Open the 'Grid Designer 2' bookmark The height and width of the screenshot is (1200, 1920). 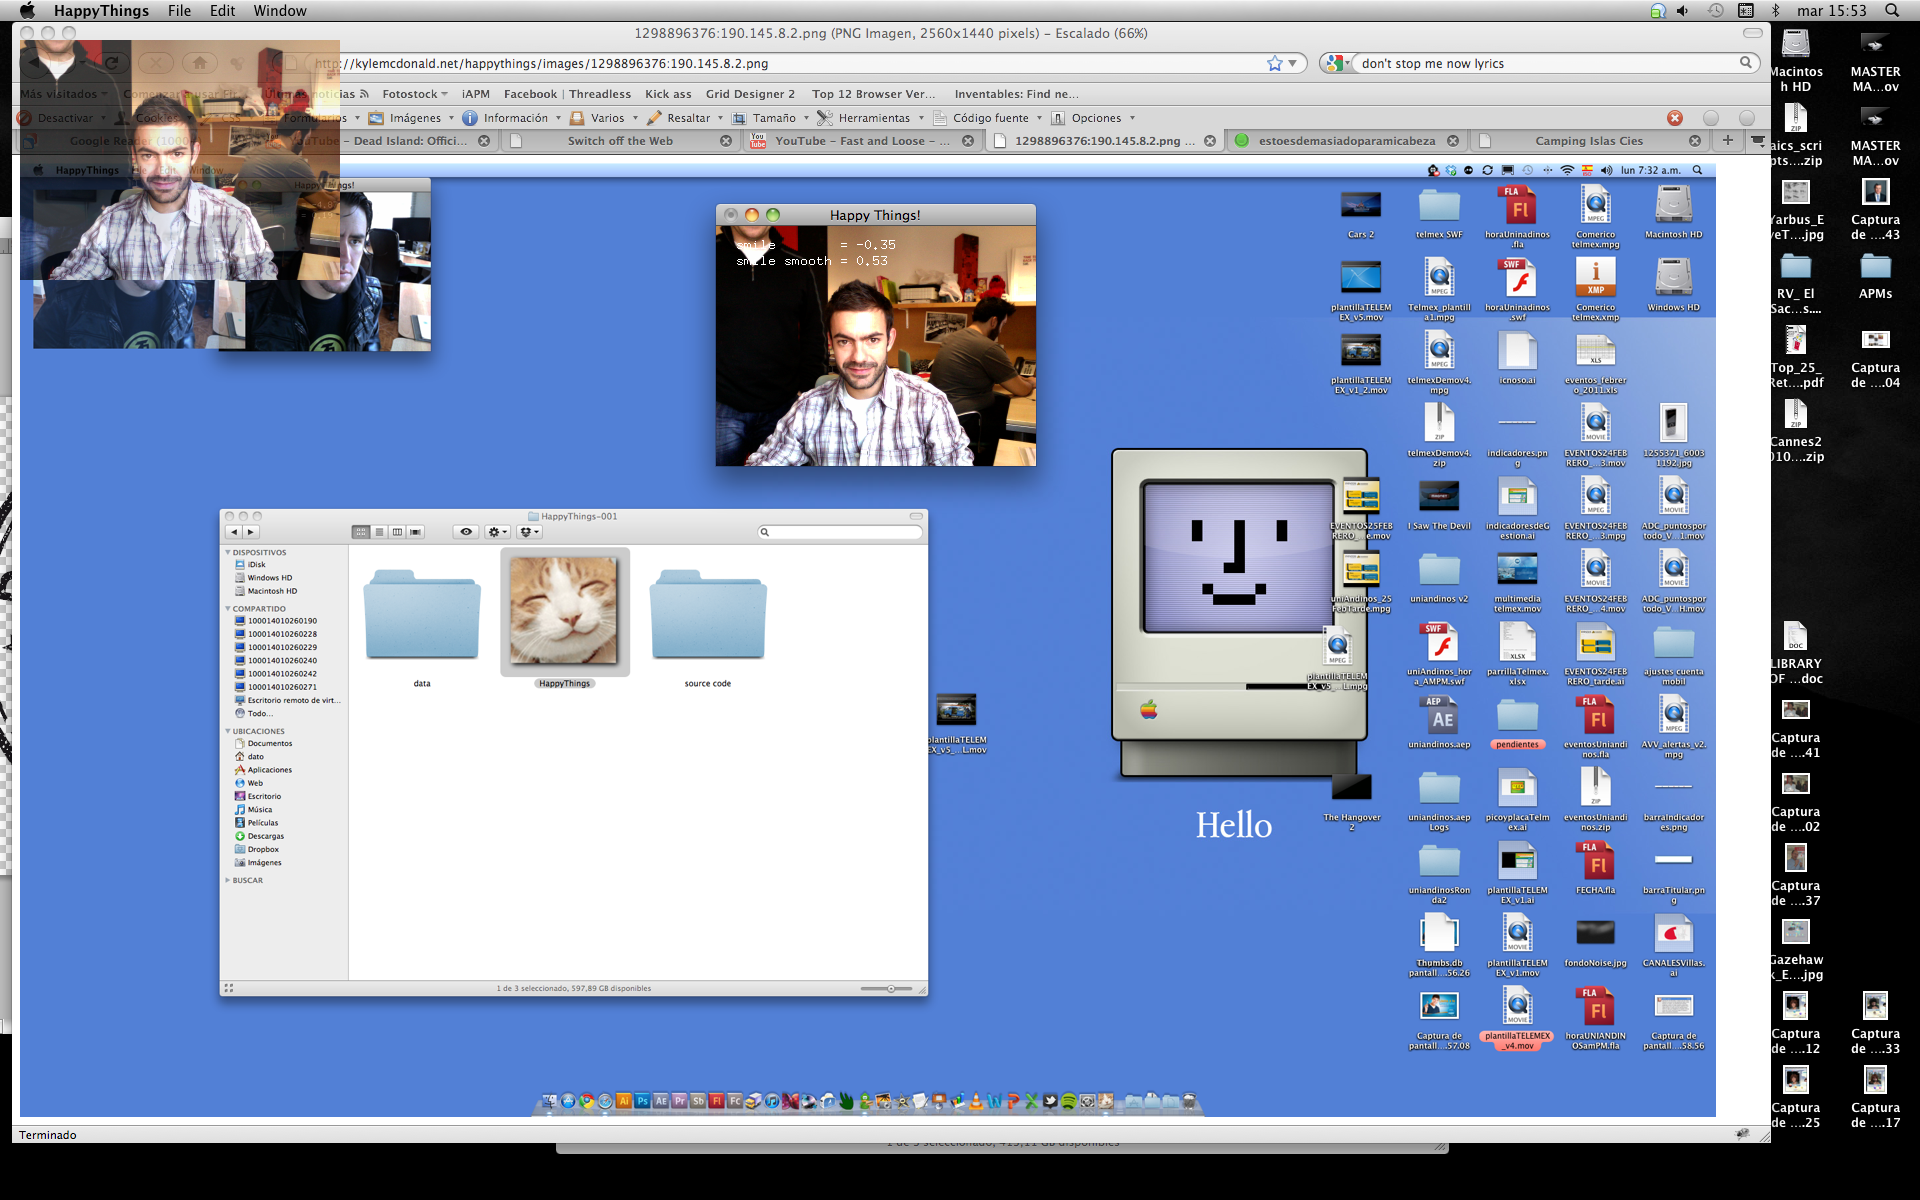(x=750, y=94)
